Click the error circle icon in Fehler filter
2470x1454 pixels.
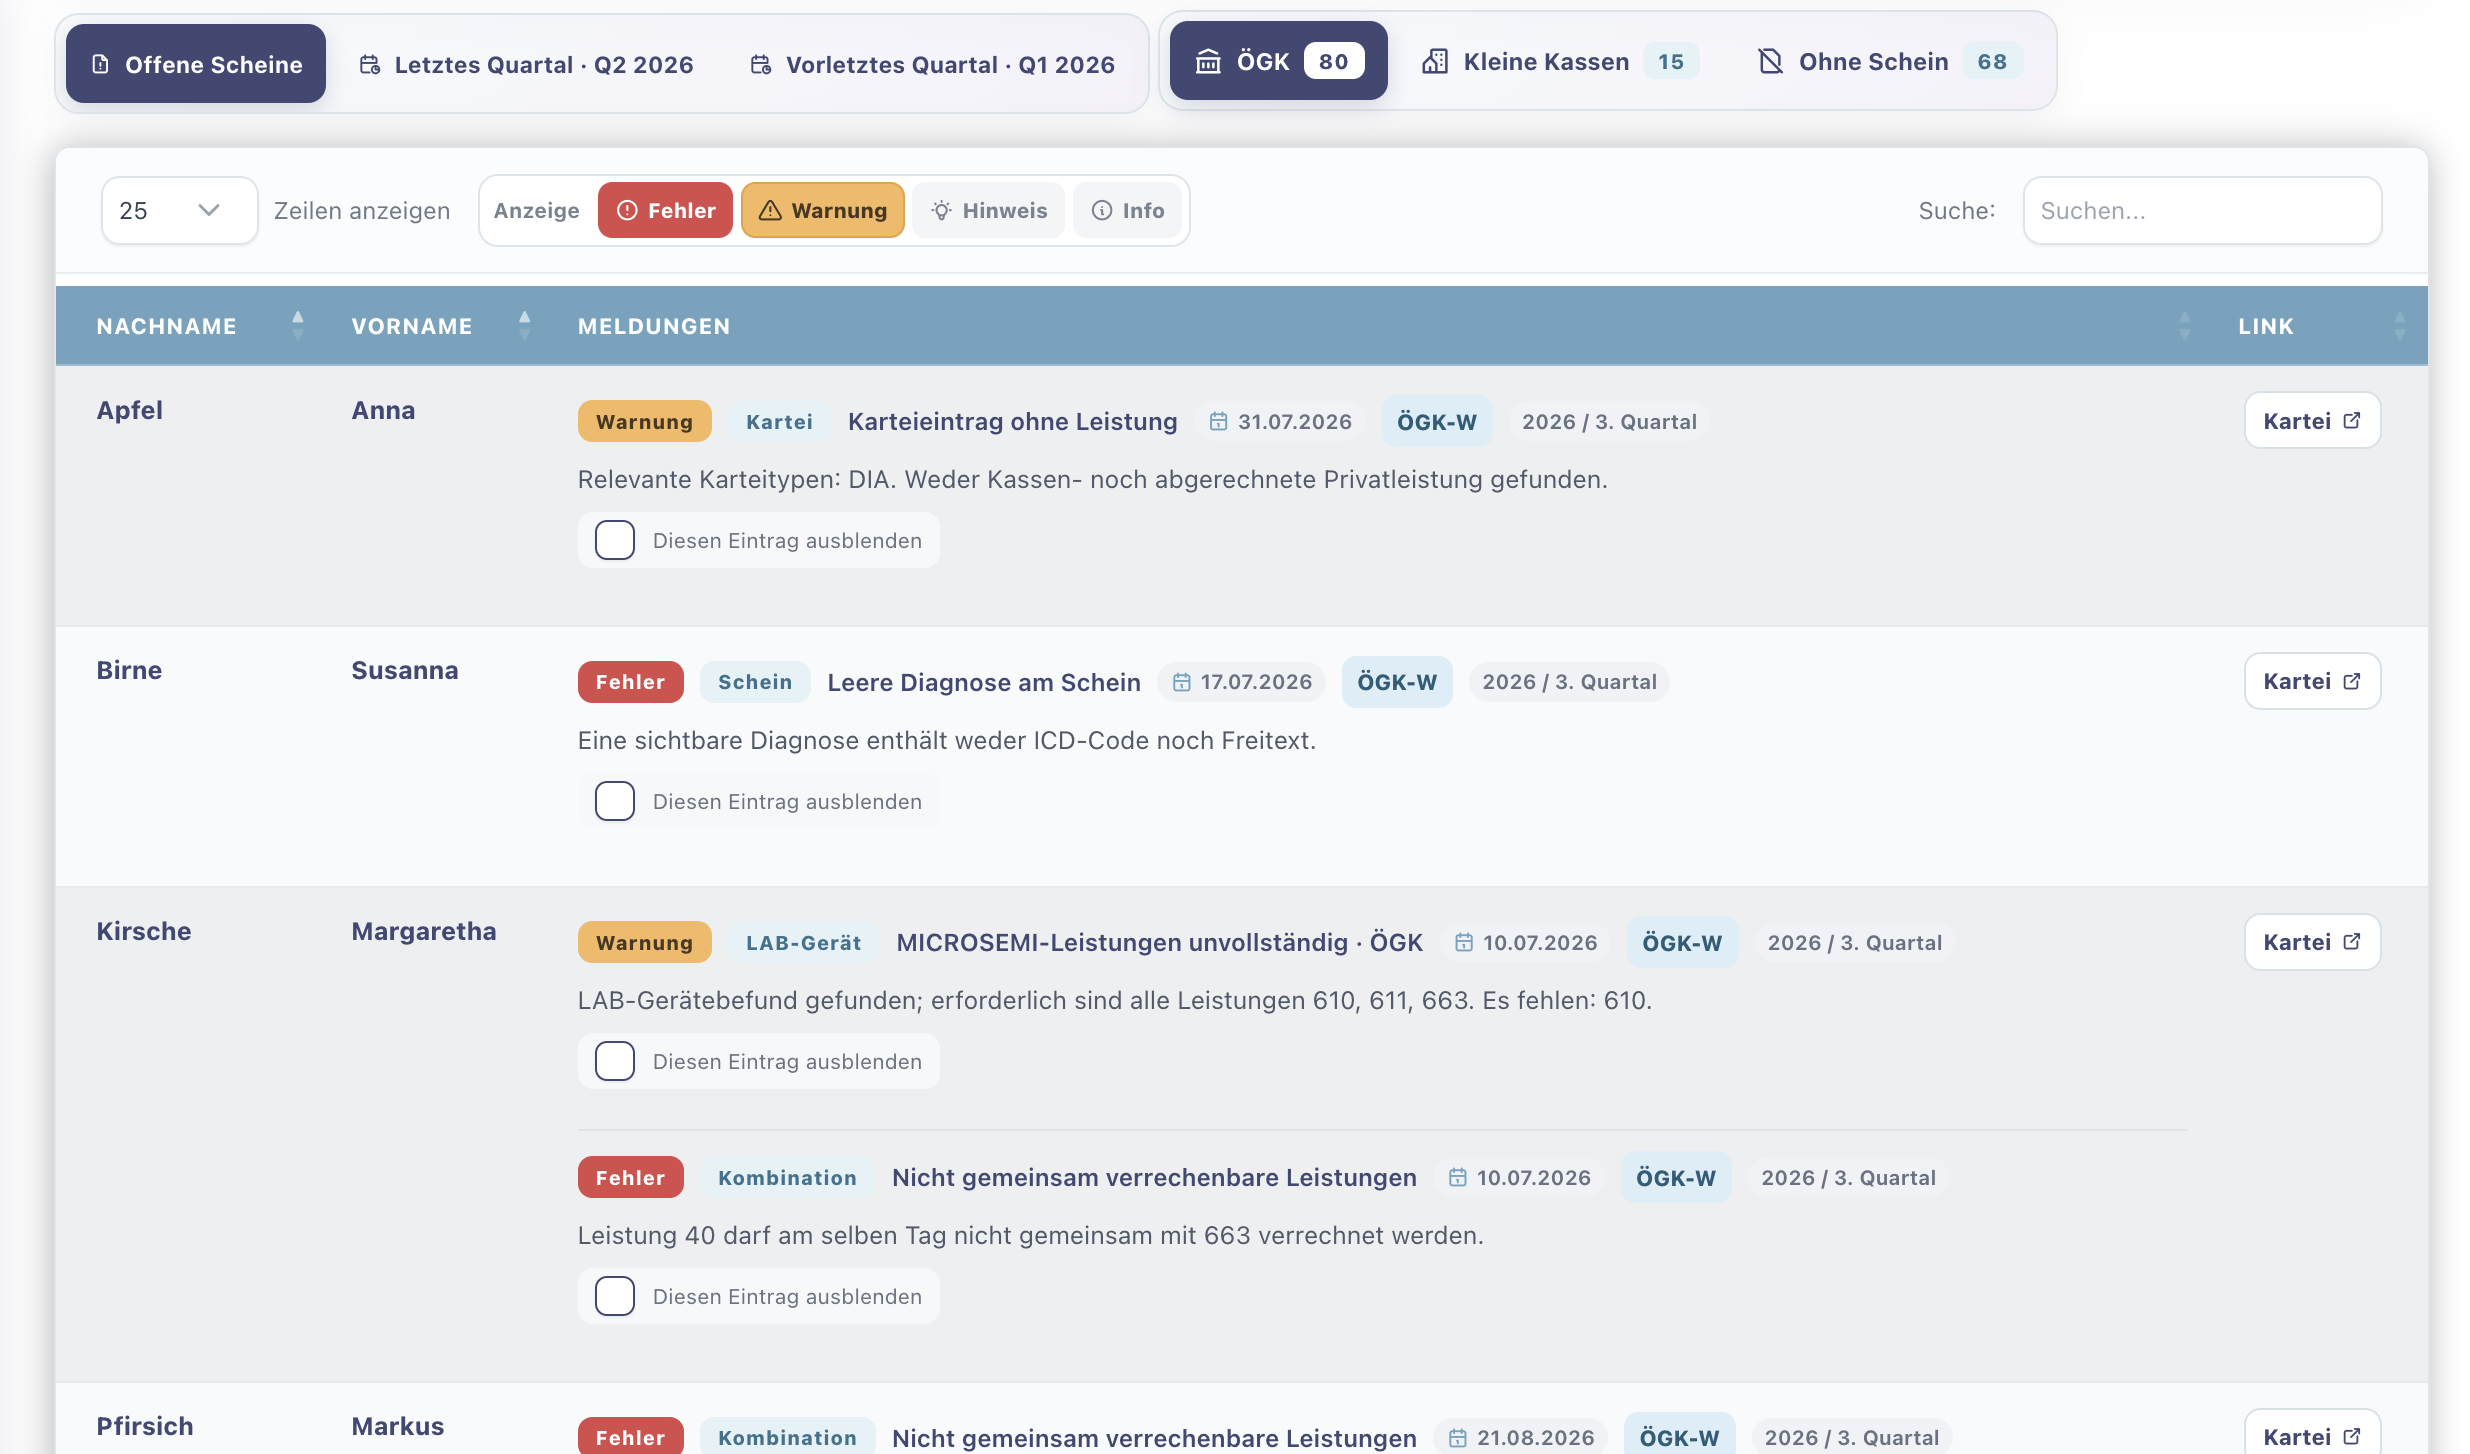point(627,210)
